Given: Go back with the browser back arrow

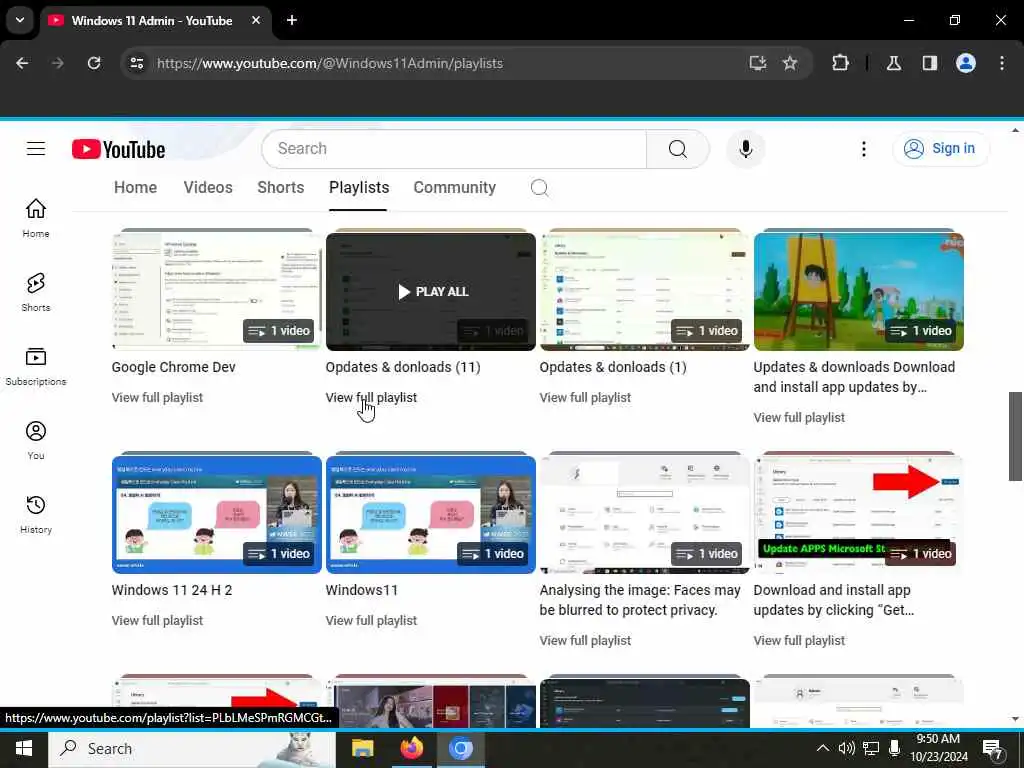Looking at the screenshot, I should (x=22, y=63).
